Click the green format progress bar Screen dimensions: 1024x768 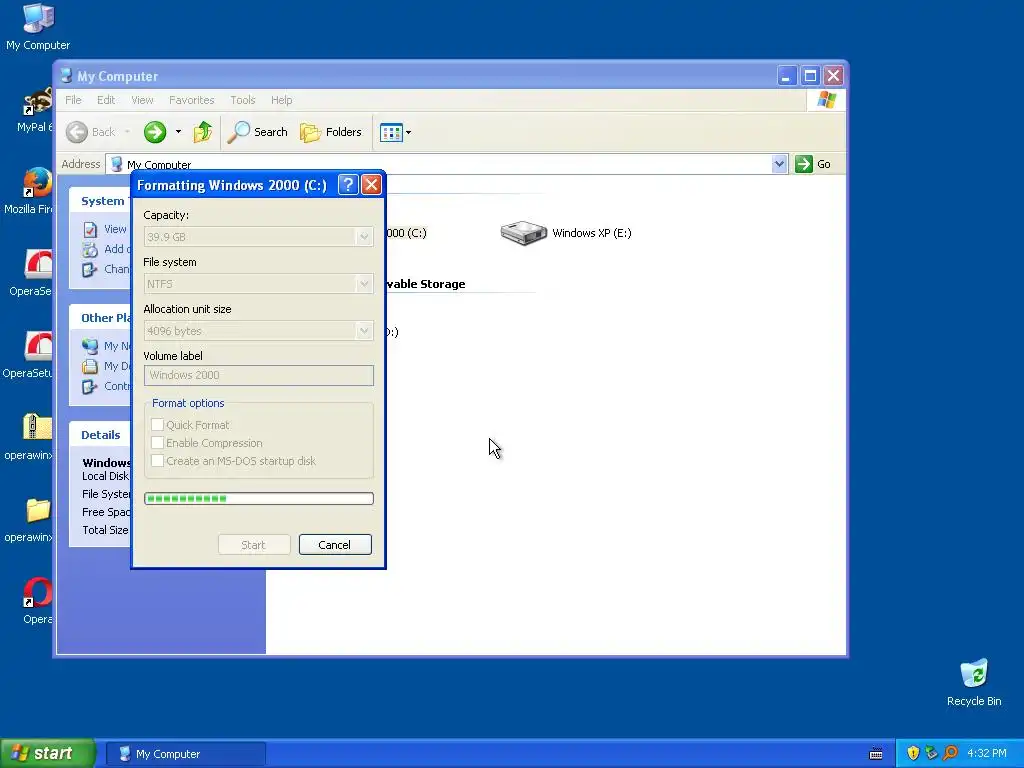coord(259,499)
